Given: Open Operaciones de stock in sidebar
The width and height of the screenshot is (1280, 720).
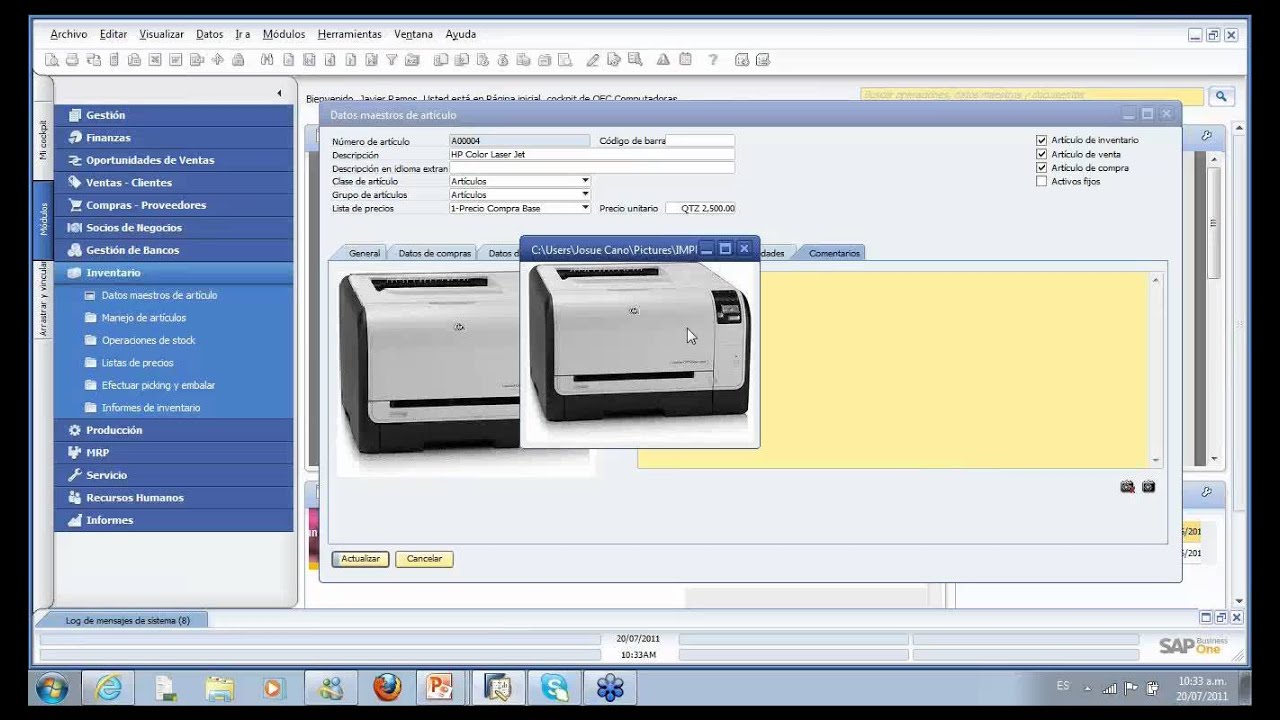Looking at the screenshot, I should click(148, 340).
